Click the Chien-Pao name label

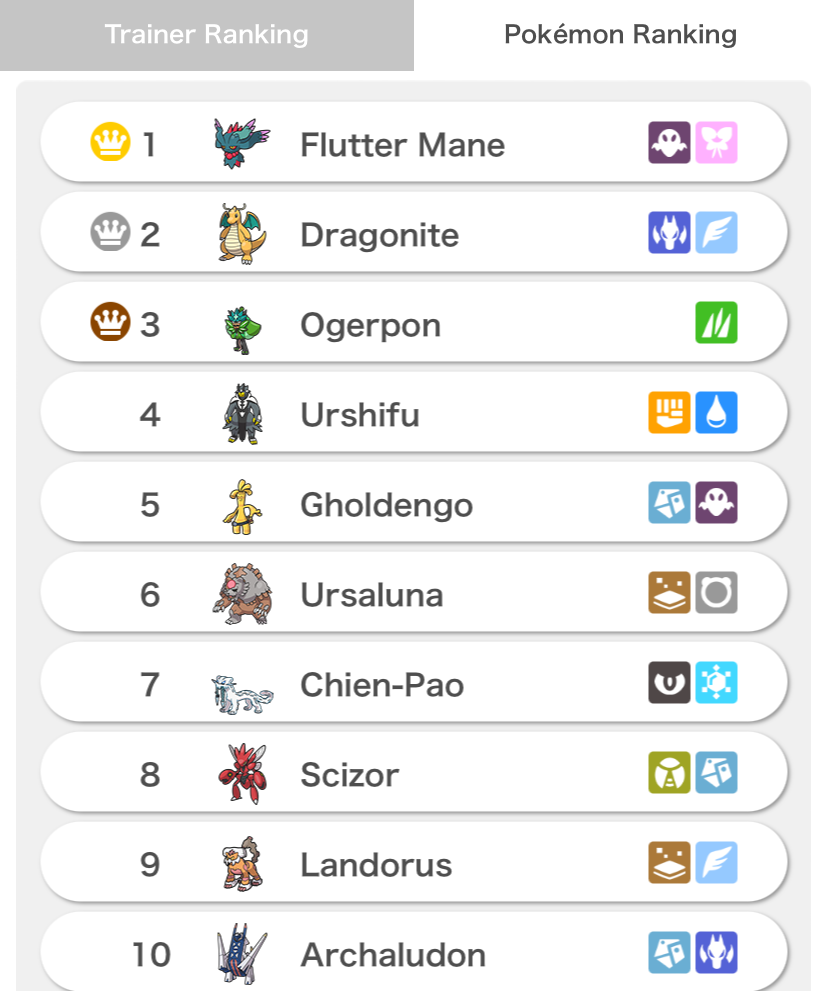pos(382,685)
